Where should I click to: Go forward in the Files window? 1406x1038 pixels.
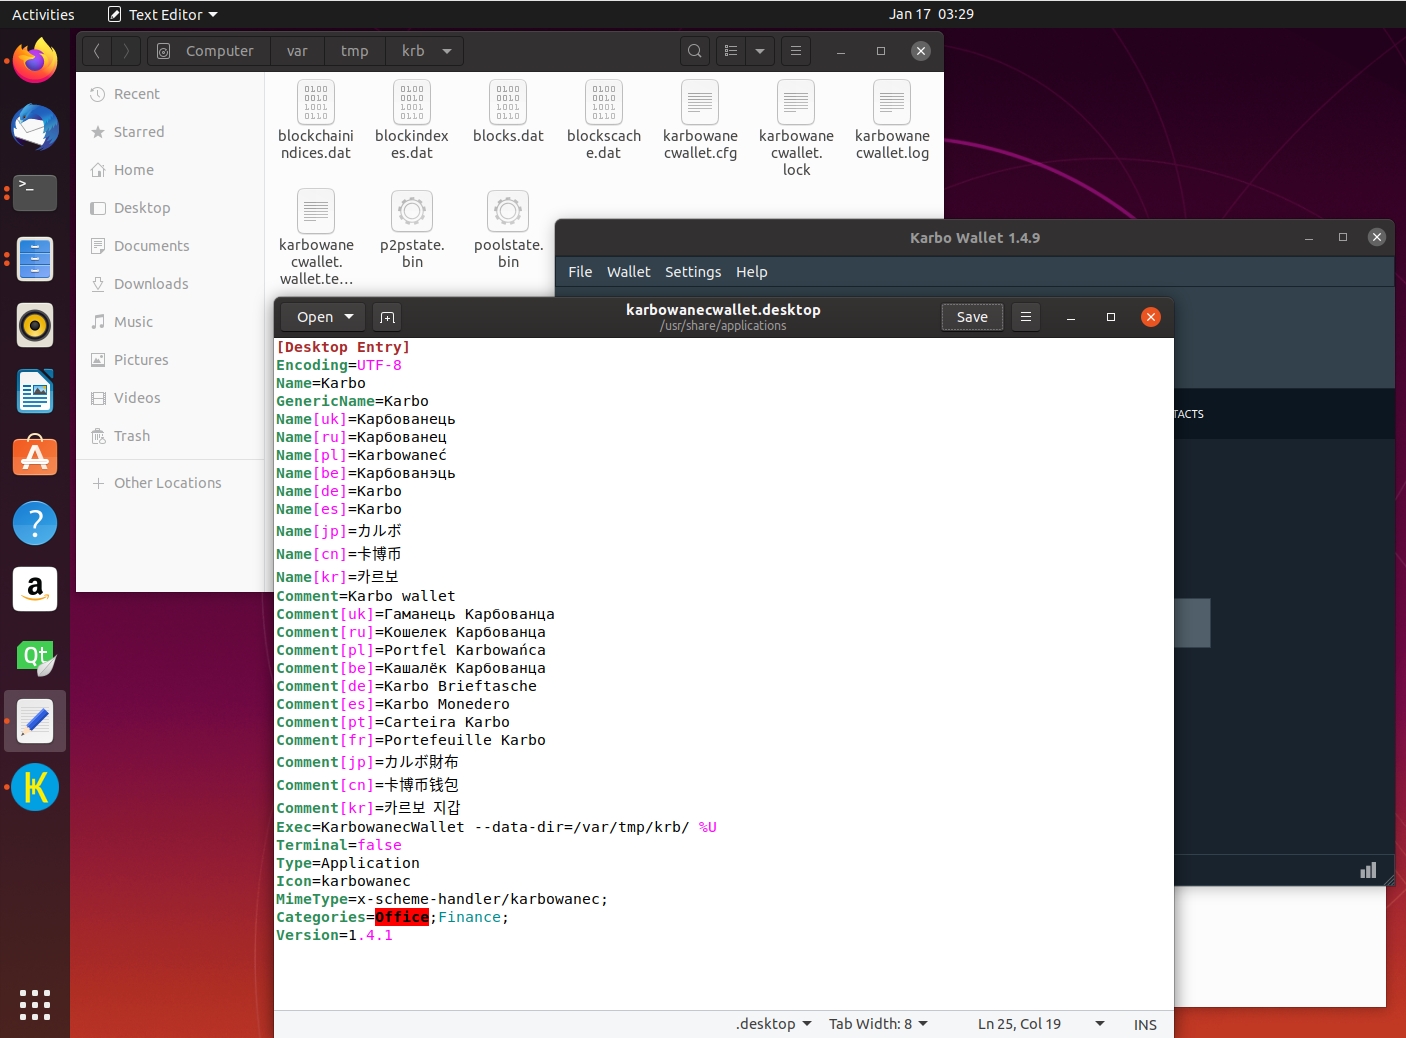pyautogui.click(x=126, y=51)
